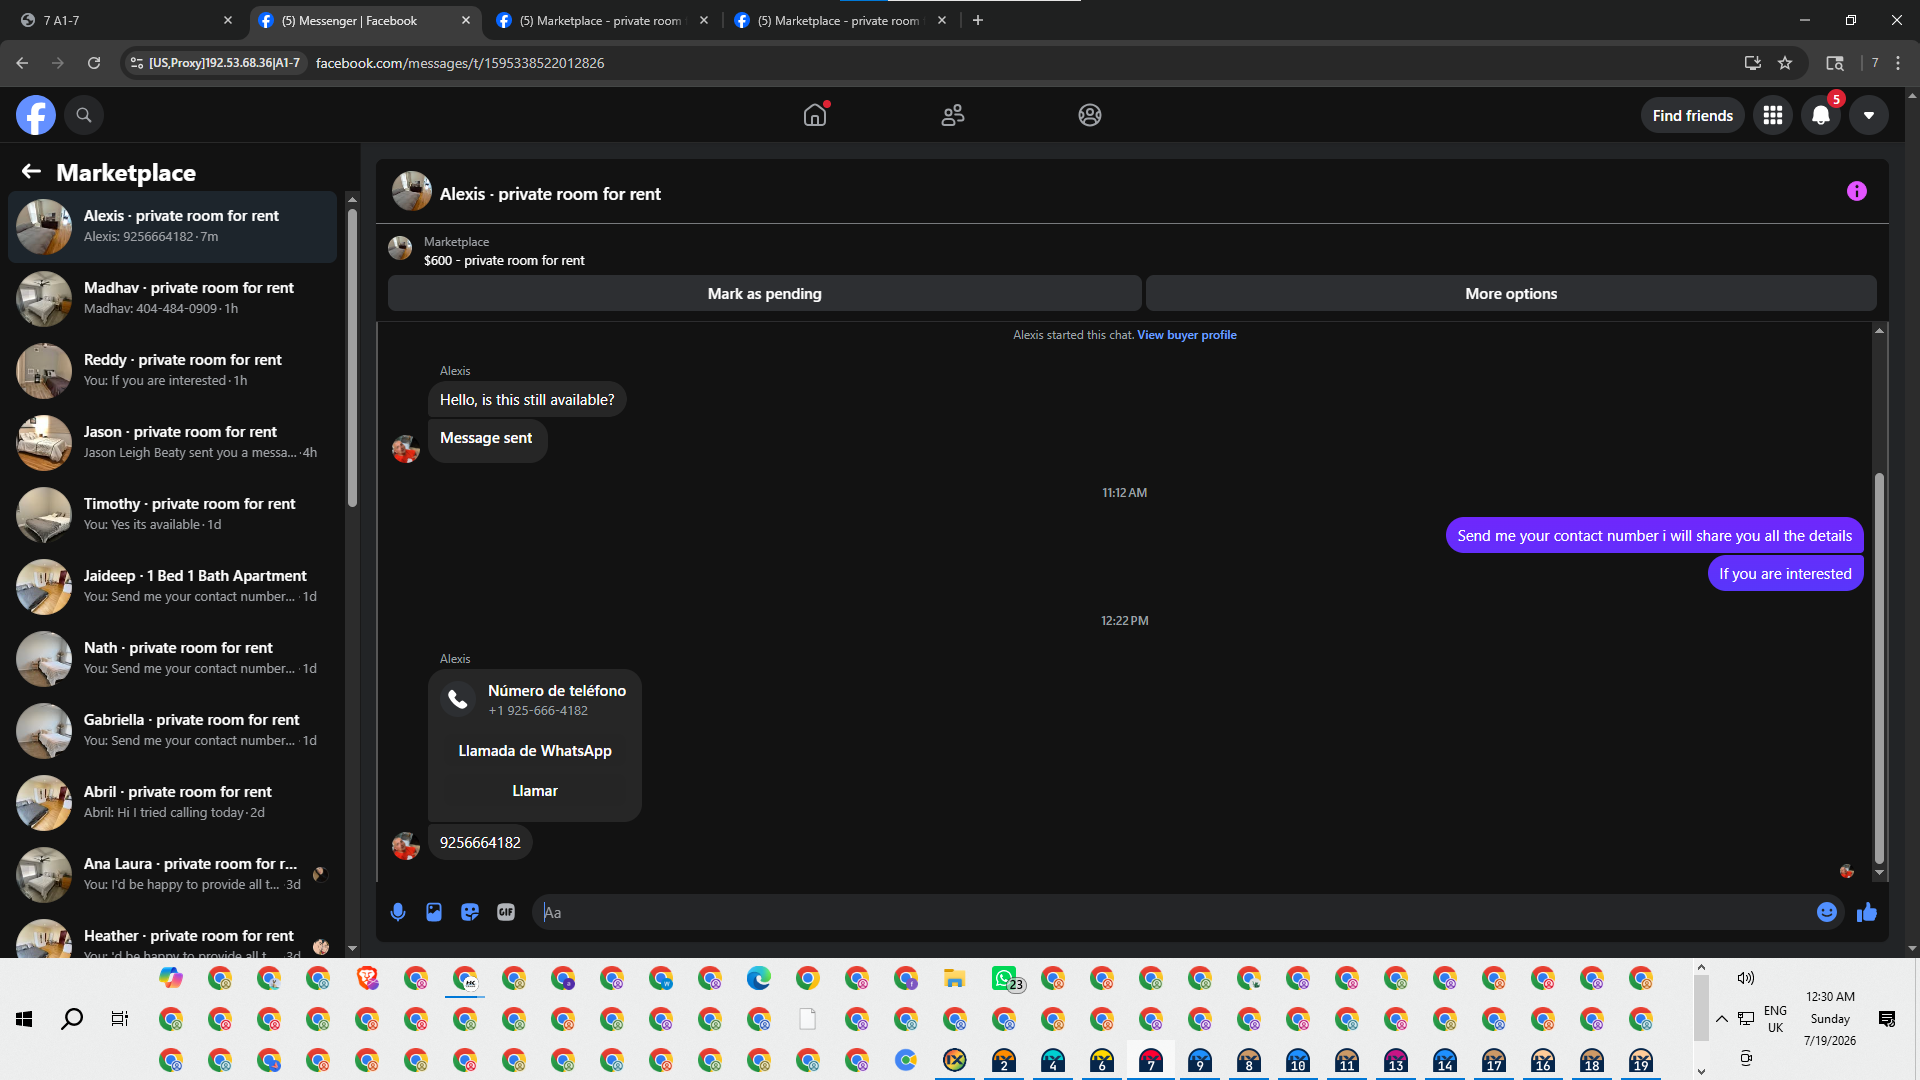The height and width of the screenshot is (1080, 1920).
Task: Open the notifications bell icon
Action: click(x=1821, y=115)
